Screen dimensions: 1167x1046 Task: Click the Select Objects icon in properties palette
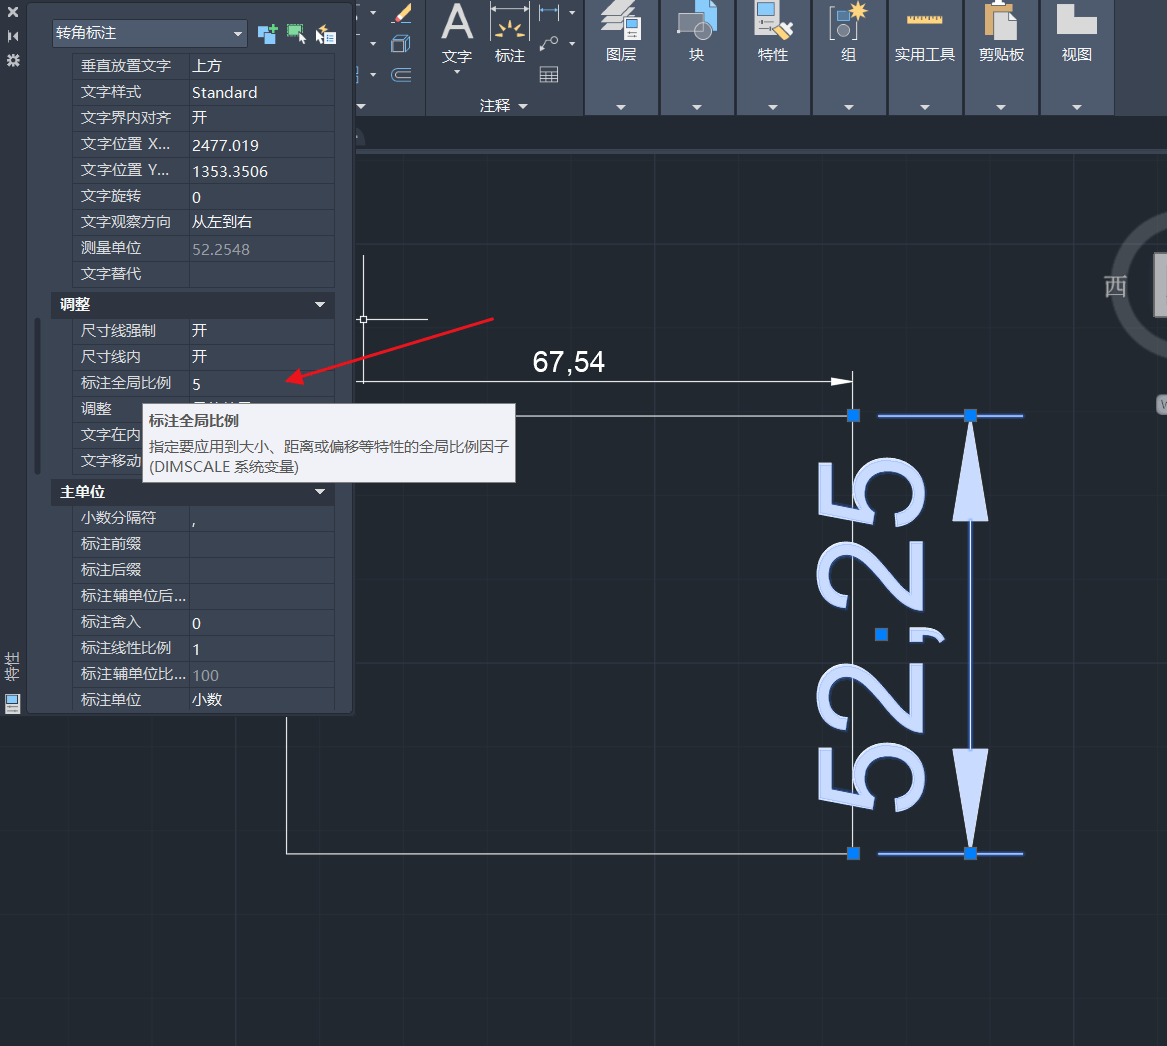pyautogui.click(x=296, y=33)
